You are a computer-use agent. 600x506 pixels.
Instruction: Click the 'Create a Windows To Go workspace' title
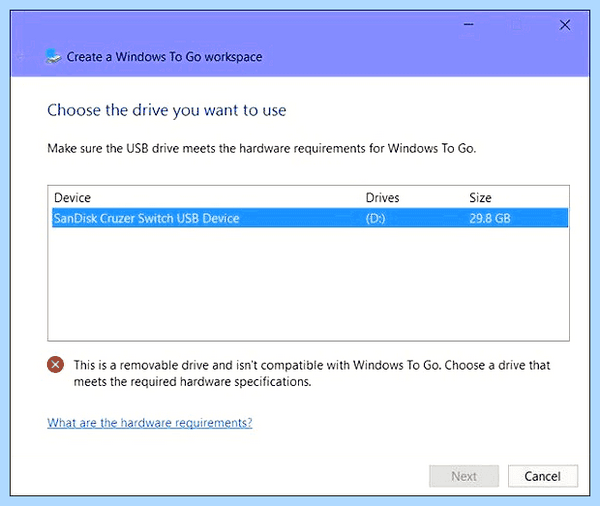[164, 57]
